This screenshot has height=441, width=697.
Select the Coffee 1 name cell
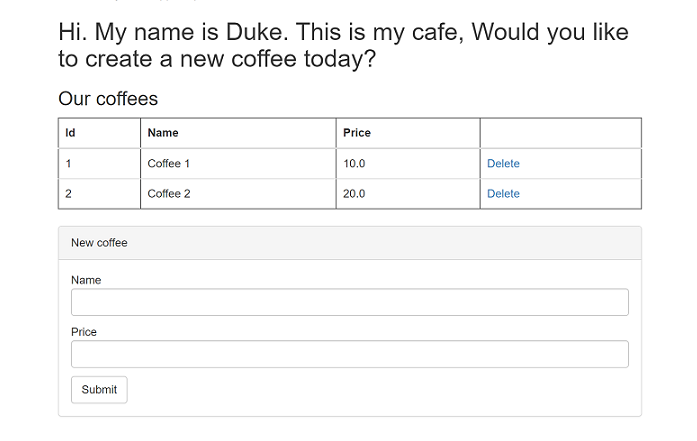click(168, 164)
